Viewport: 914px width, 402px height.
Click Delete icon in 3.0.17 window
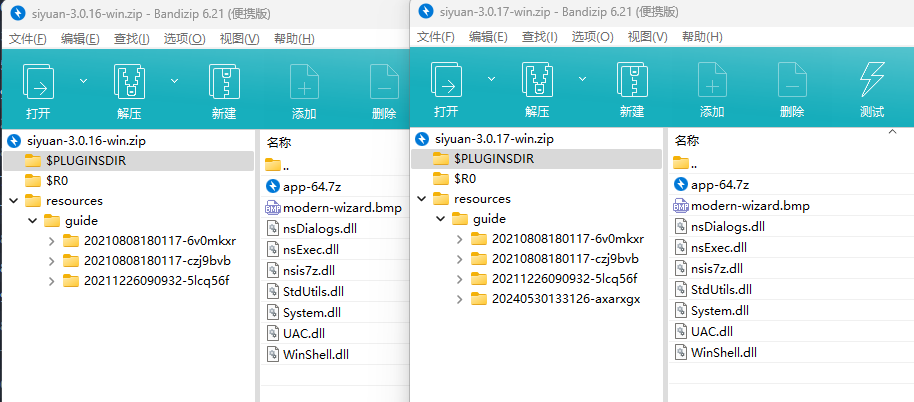792,80
